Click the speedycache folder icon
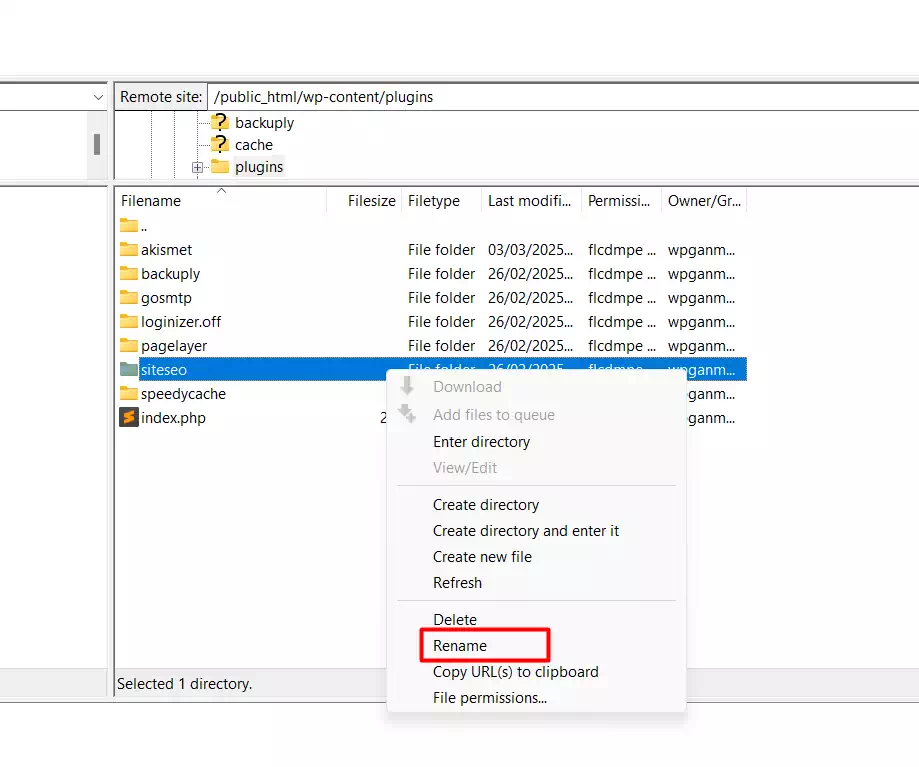 pyautogui.click(x=128, y=394)
